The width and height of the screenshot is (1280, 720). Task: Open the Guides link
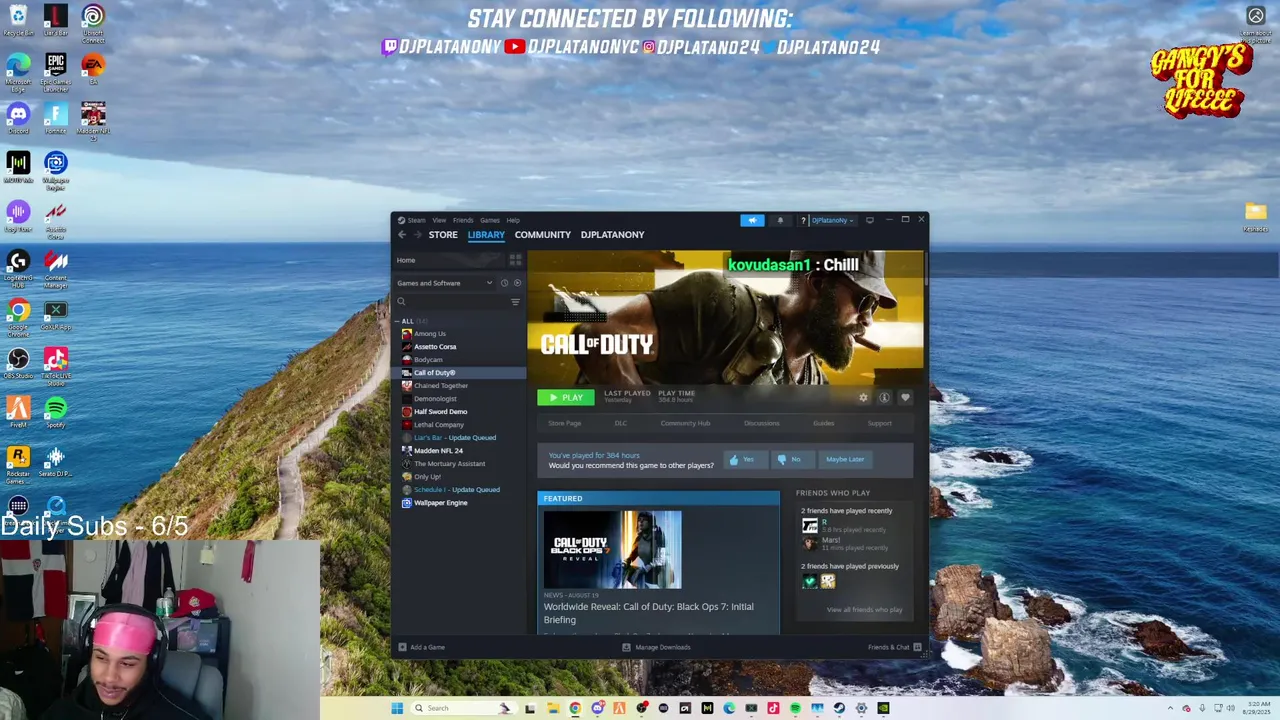(823, 424)
